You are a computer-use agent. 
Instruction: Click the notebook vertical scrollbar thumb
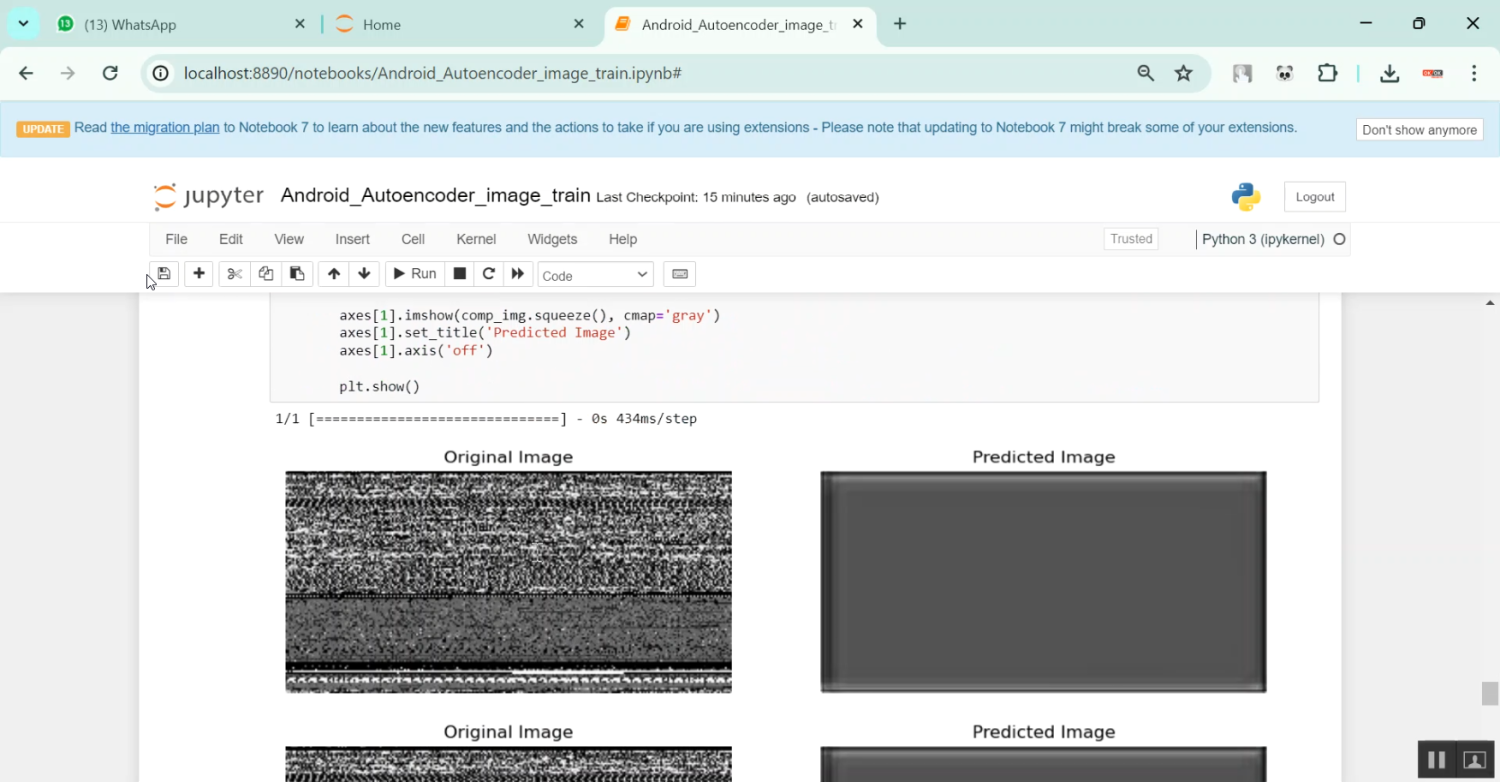pyautogui.click(x=1490, y=693)
